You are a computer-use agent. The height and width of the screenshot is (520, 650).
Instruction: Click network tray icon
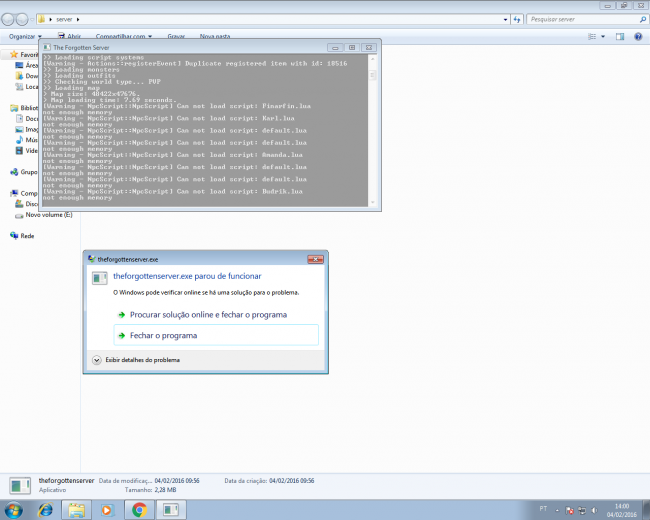click(582, 510)
